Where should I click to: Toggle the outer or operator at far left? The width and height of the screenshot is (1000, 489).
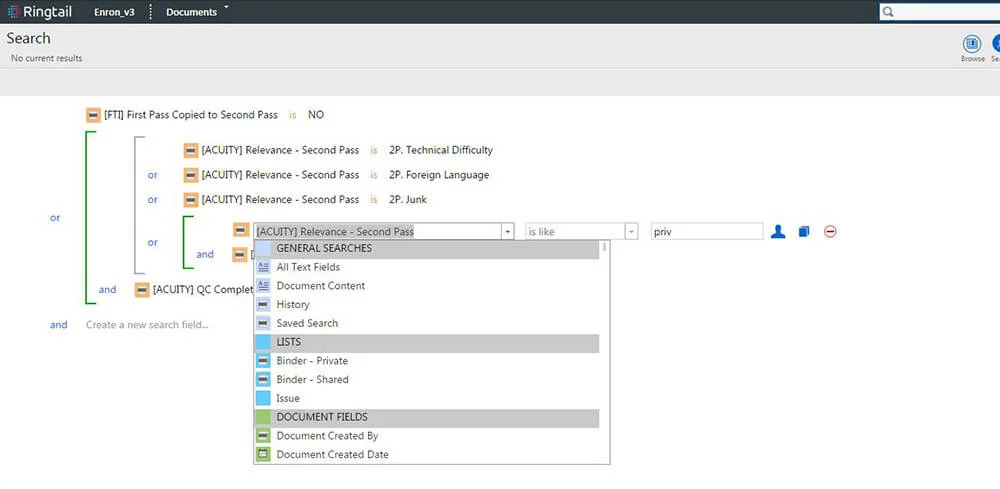(55, 217)
